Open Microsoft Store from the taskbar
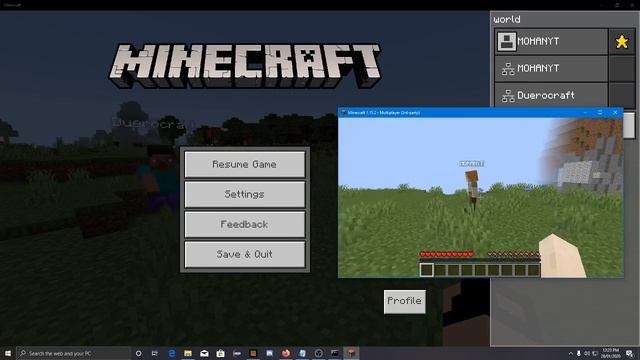 (220, 353)
